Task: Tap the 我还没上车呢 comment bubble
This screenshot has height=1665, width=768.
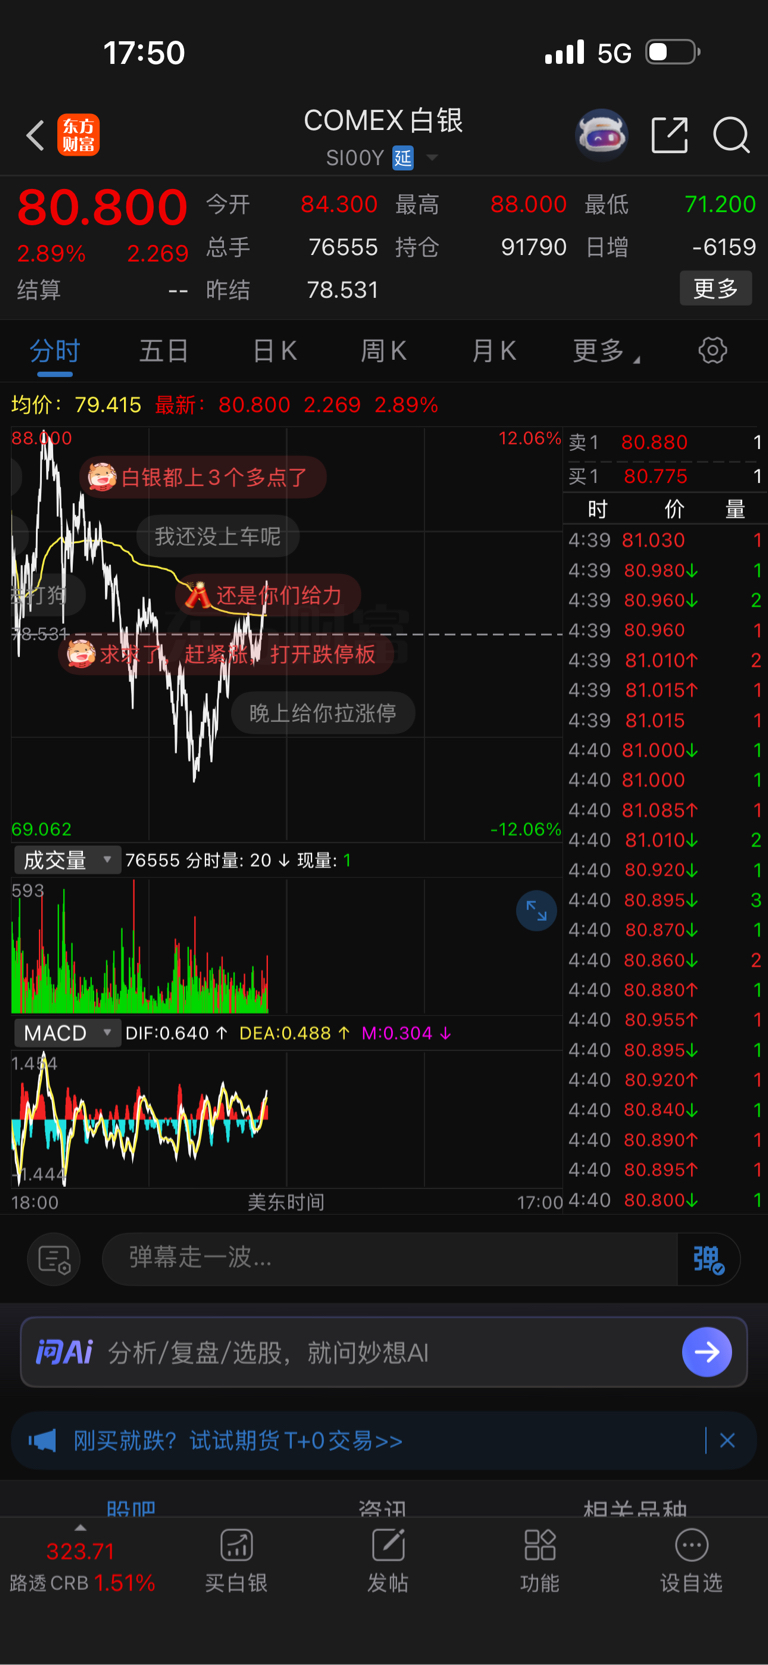Action: pos(218,537)
